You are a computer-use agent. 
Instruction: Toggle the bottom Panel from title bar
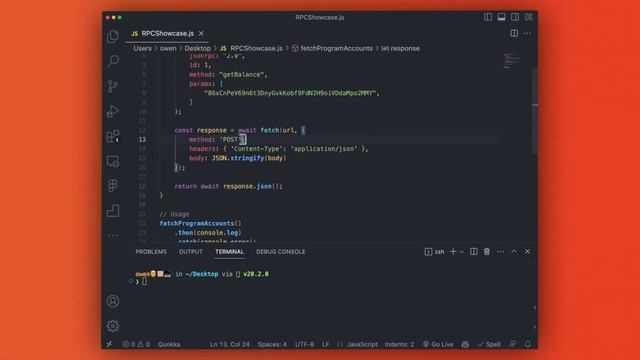point(502,17)
